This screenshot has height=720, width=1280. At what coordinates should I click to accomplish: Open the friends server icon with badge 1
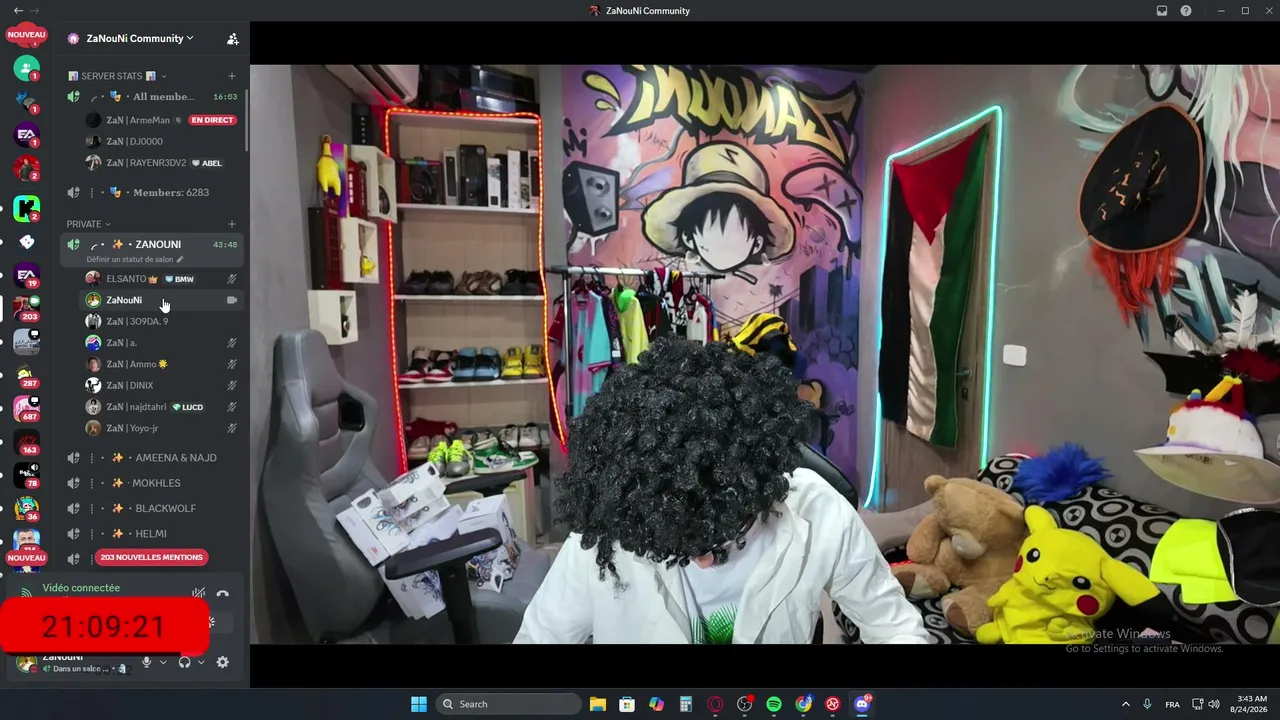(26, 68)
